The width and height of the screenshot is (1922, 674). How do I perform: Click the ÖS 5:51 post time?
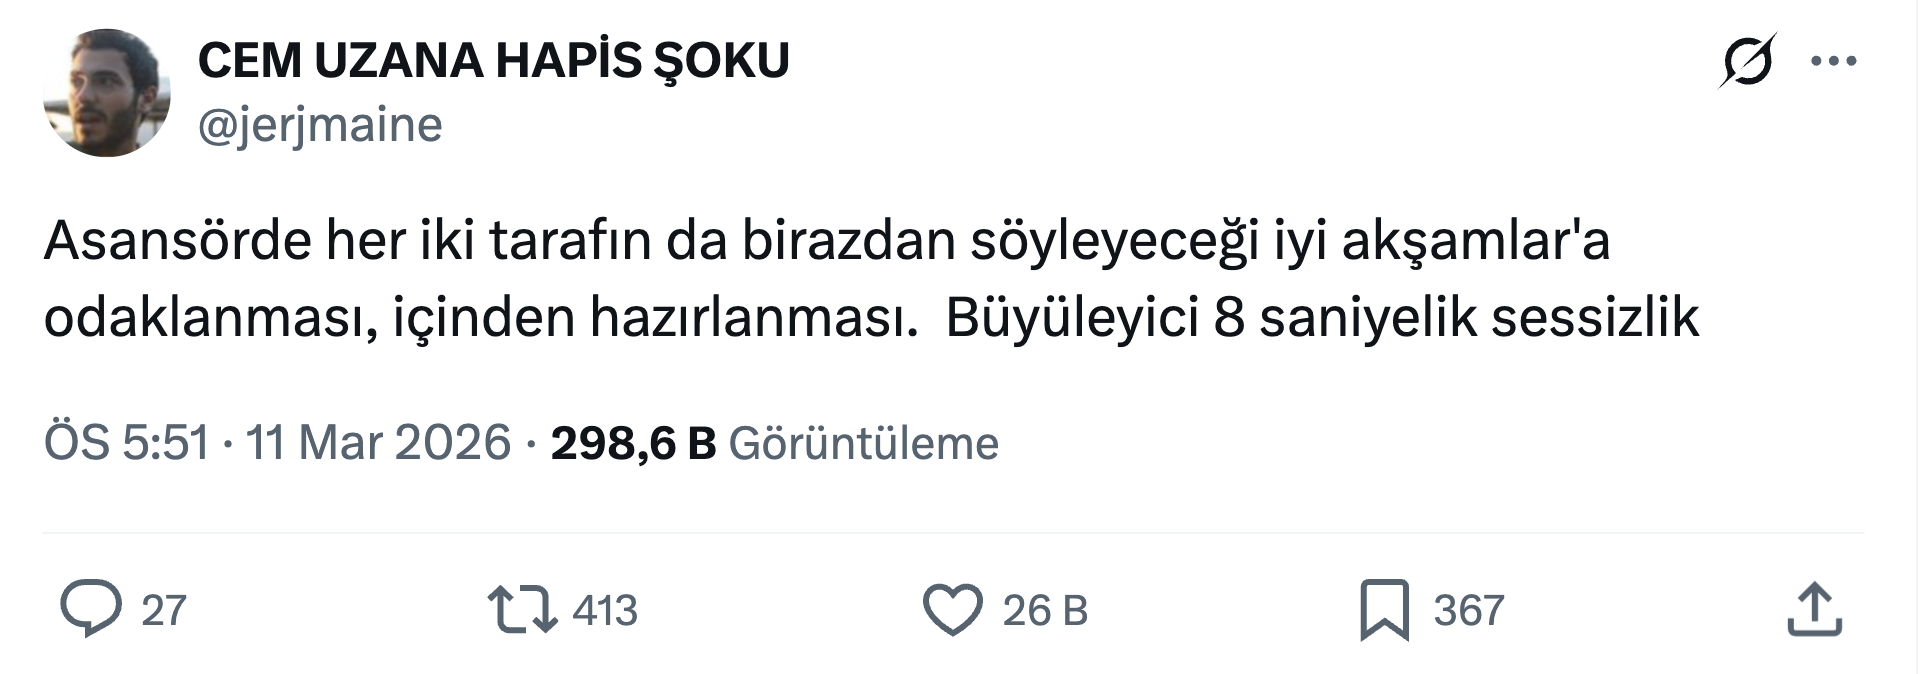coord(127,442)
